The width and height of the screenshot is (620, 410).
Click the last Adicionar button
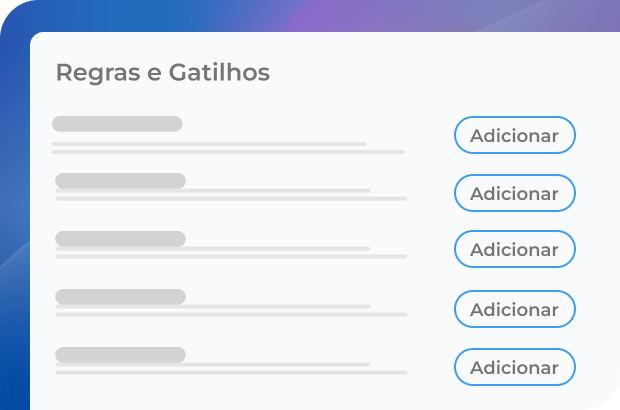(x=514, y=367)
